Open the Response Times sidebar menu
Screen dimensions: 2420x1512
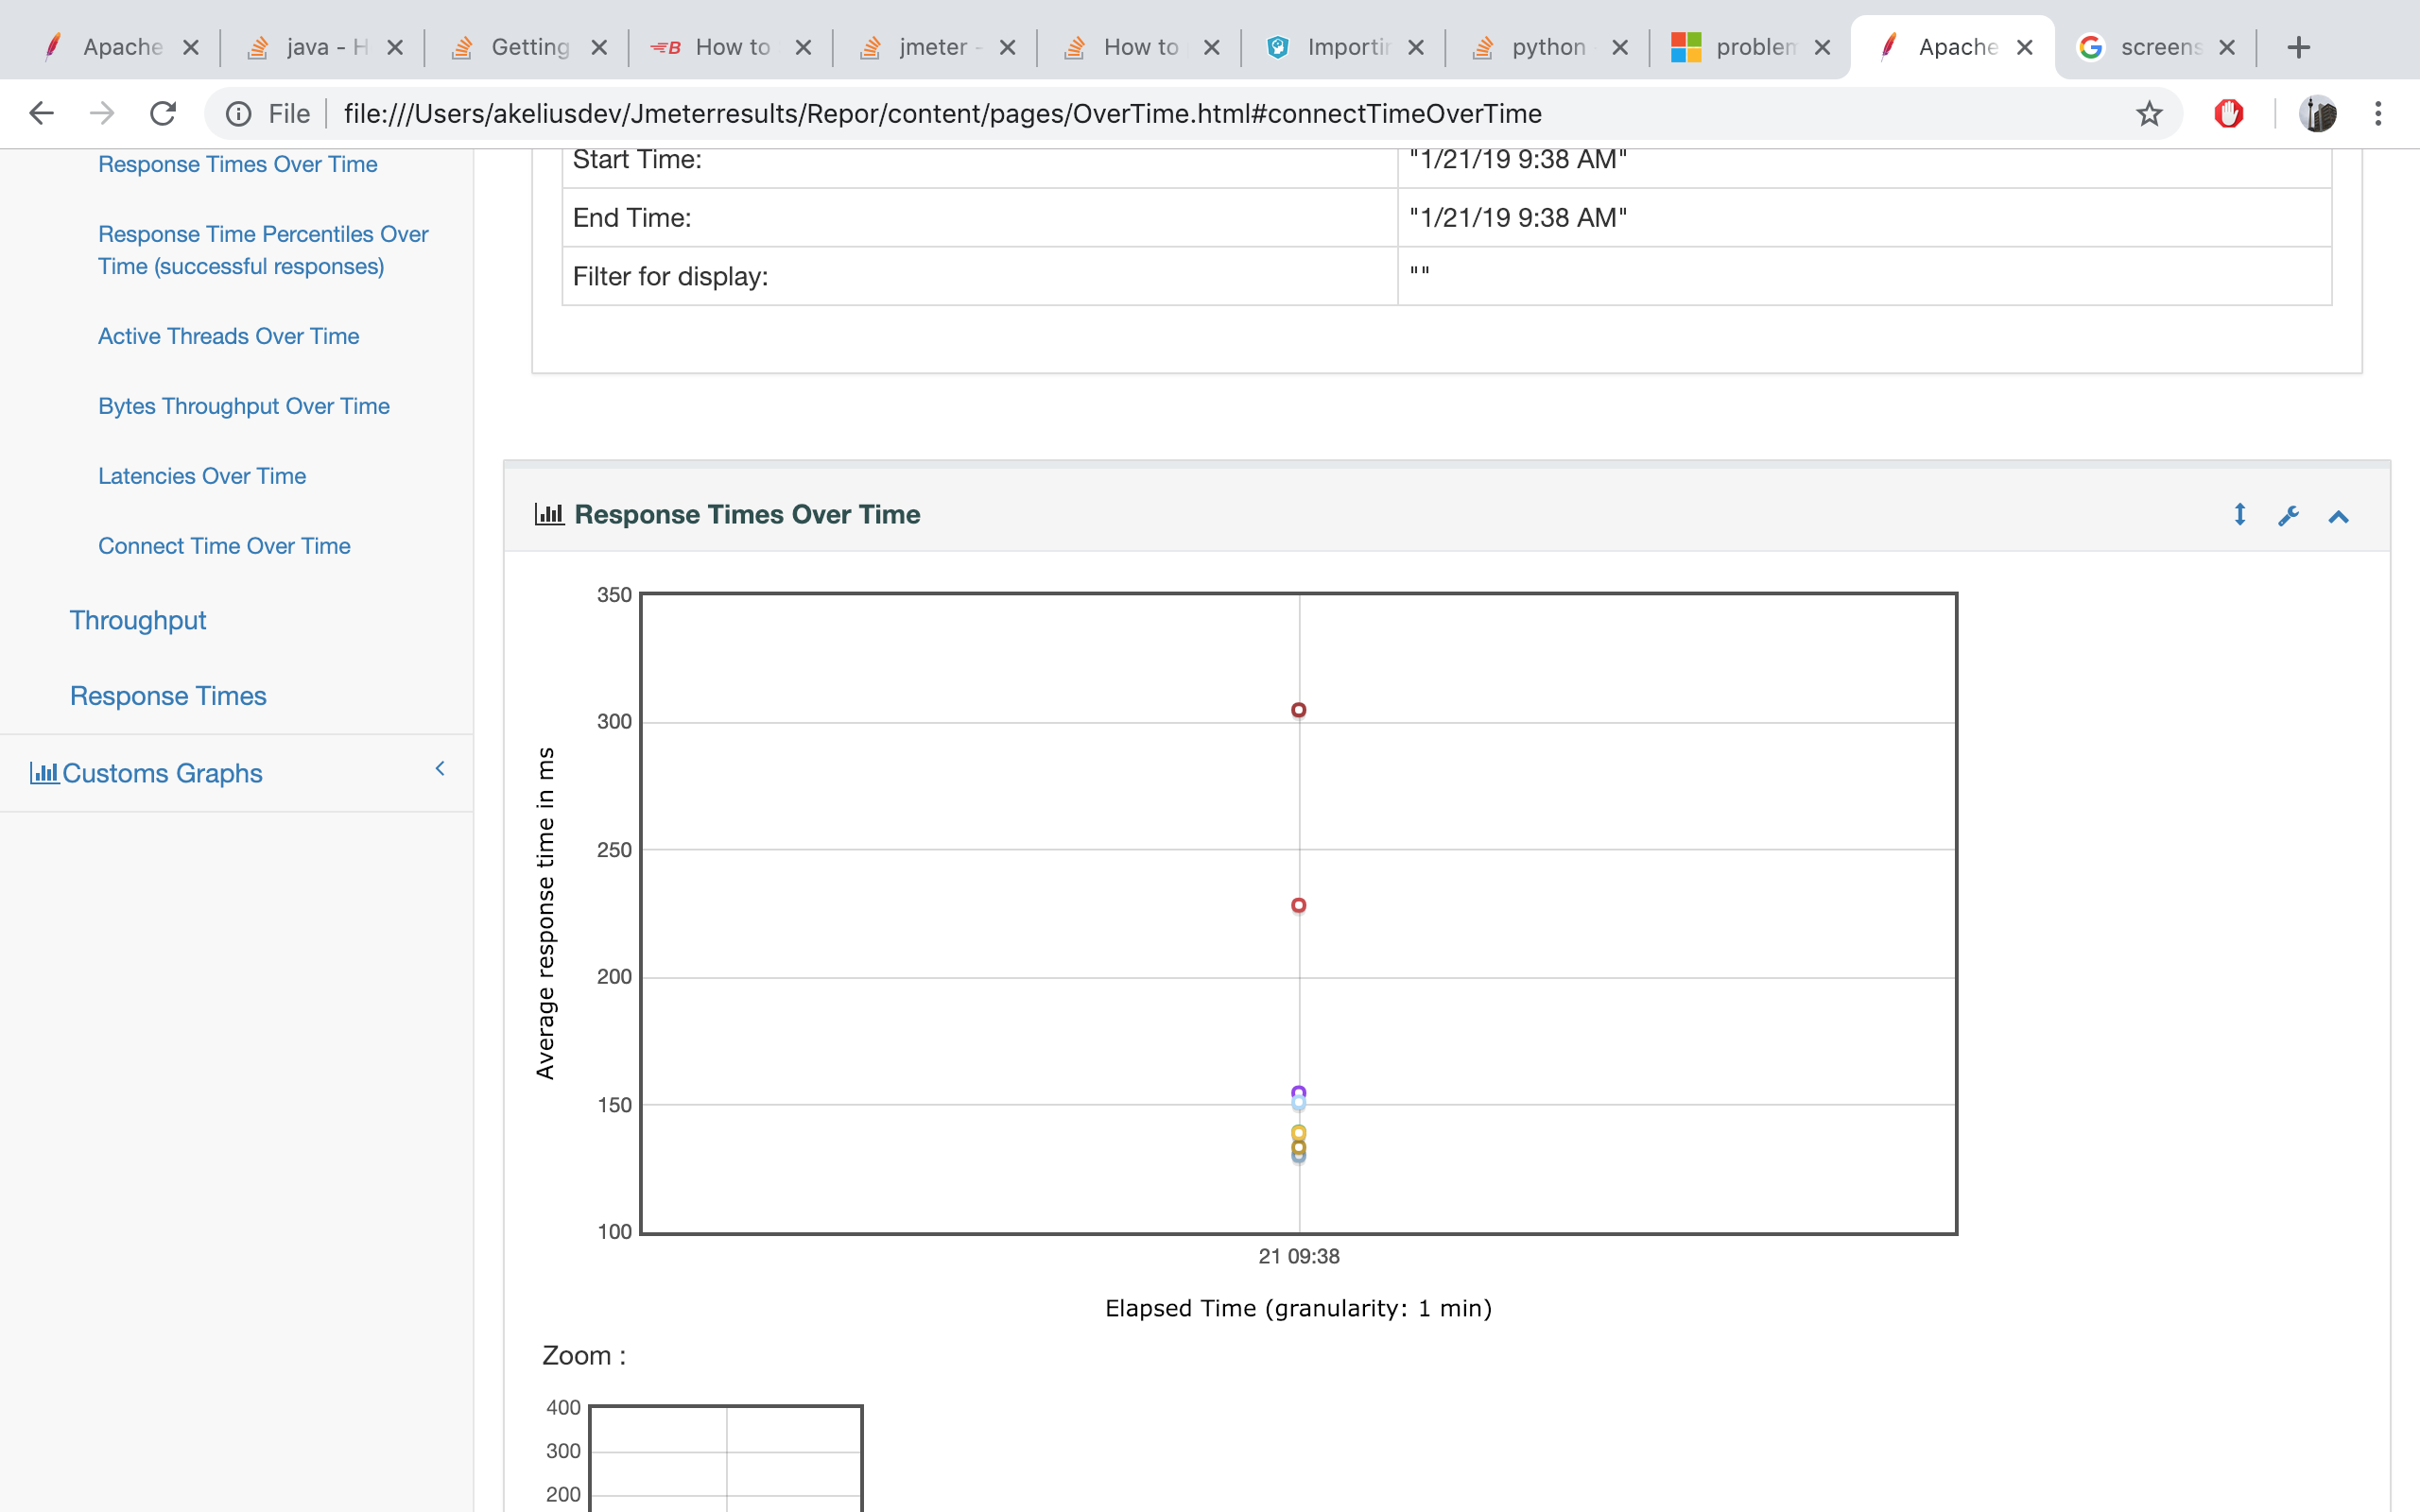(168, 696)
